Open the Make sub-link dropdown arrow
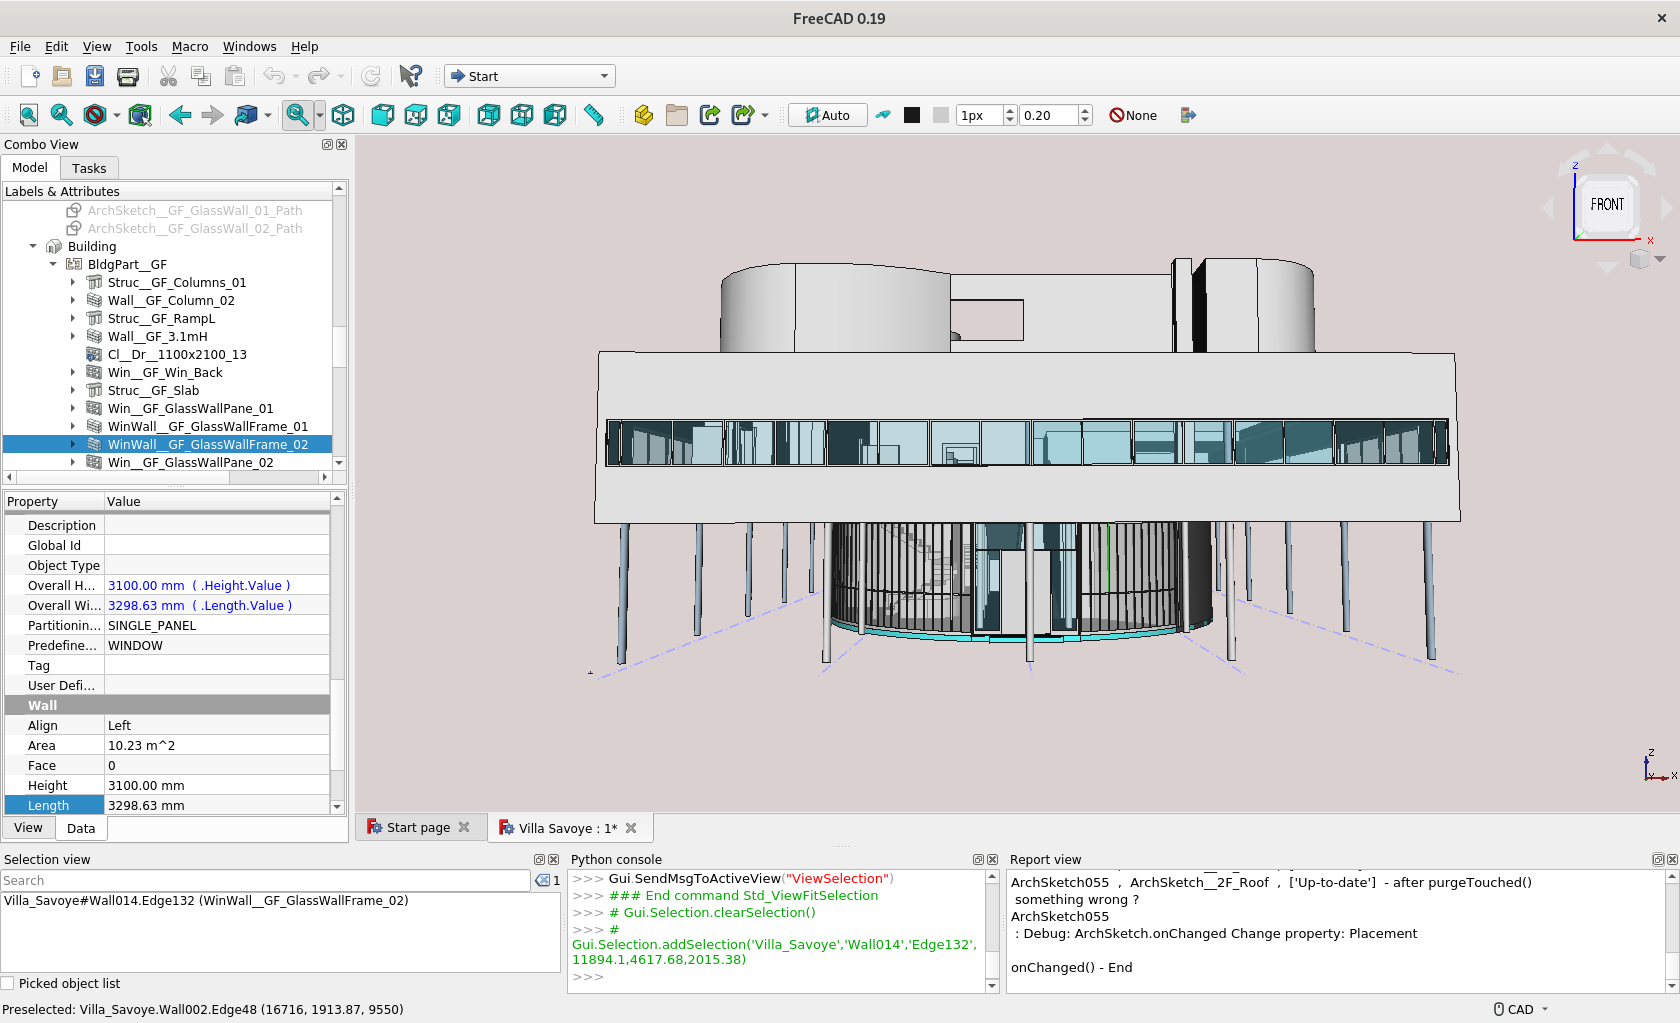 pos(765,115)
